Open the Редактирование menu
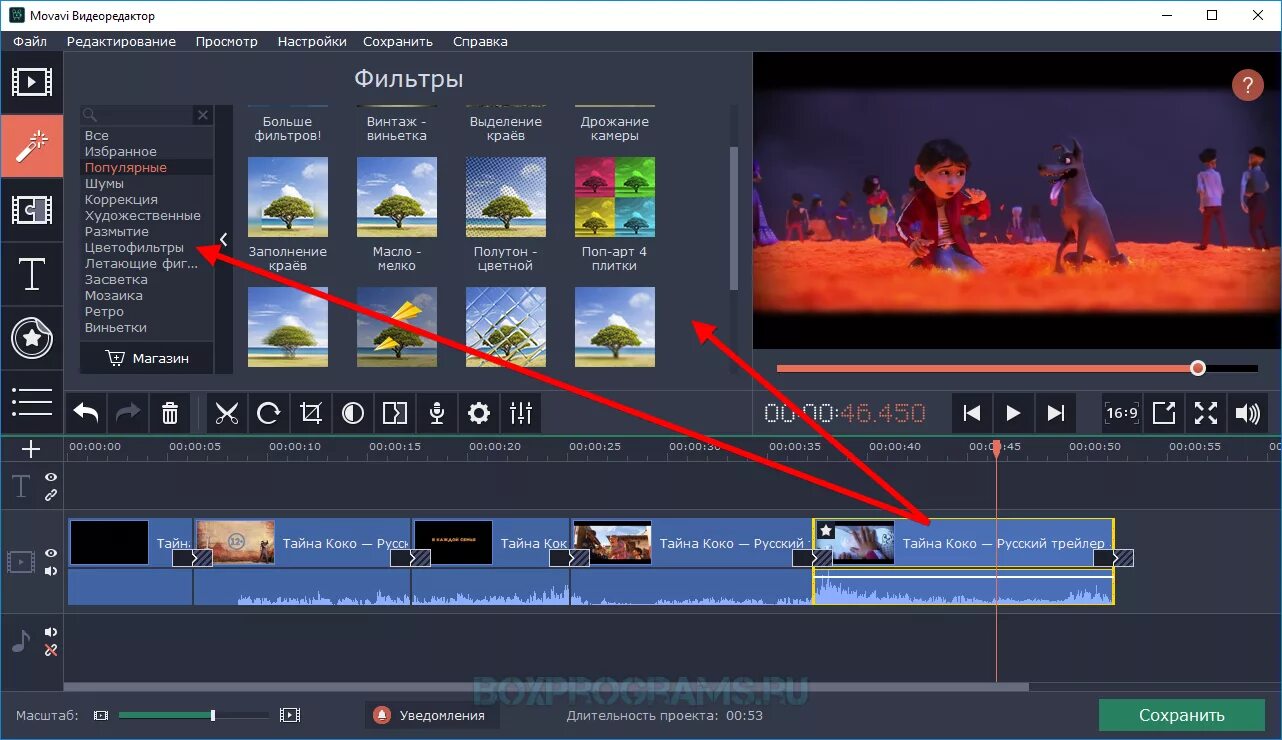Screen dimensions: 1282x740 [x=121, y=41]
